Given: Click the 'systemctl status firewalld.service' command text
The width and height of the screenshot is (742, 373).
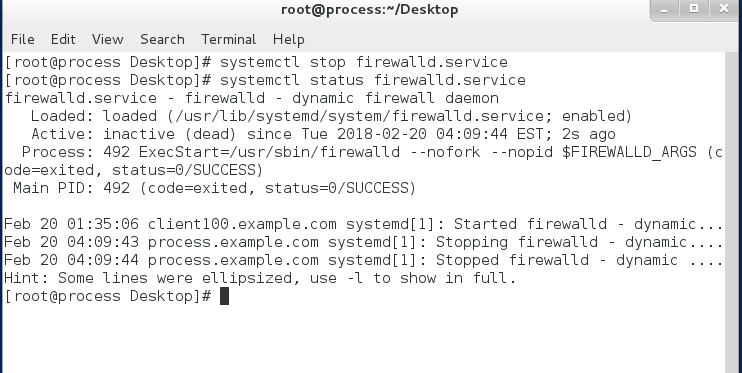Looking at the screenshot, I should point(372,80).
